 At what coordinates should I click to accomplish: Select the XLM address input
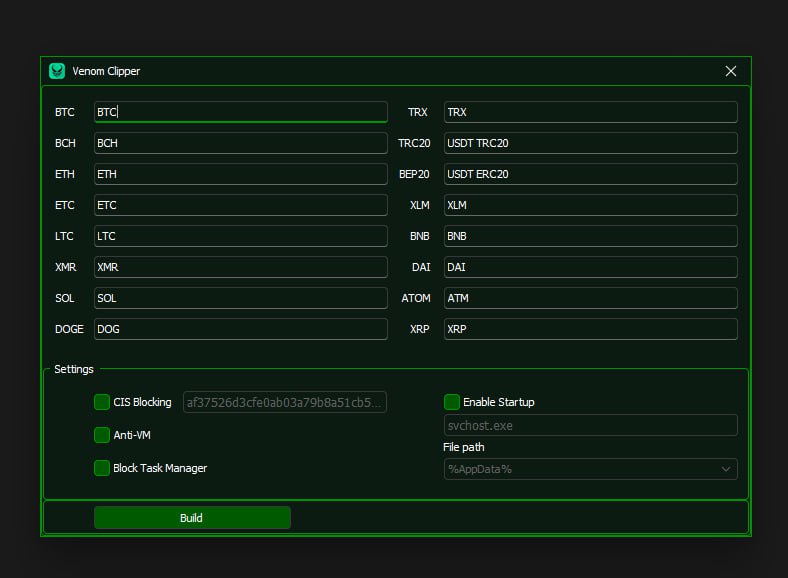coord(590,205)
